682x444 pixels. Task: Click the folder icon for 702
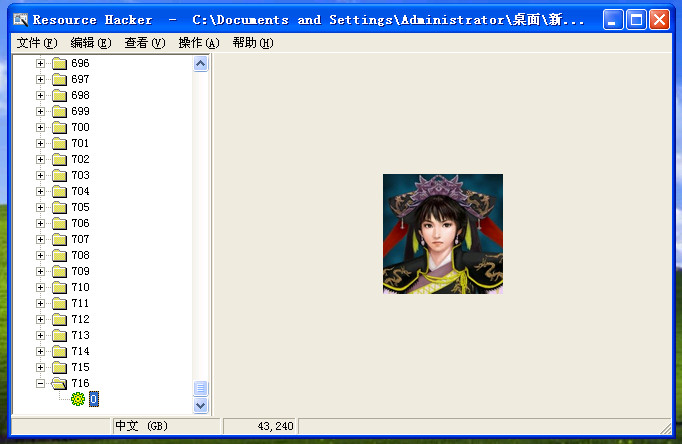tap(60, 160)
